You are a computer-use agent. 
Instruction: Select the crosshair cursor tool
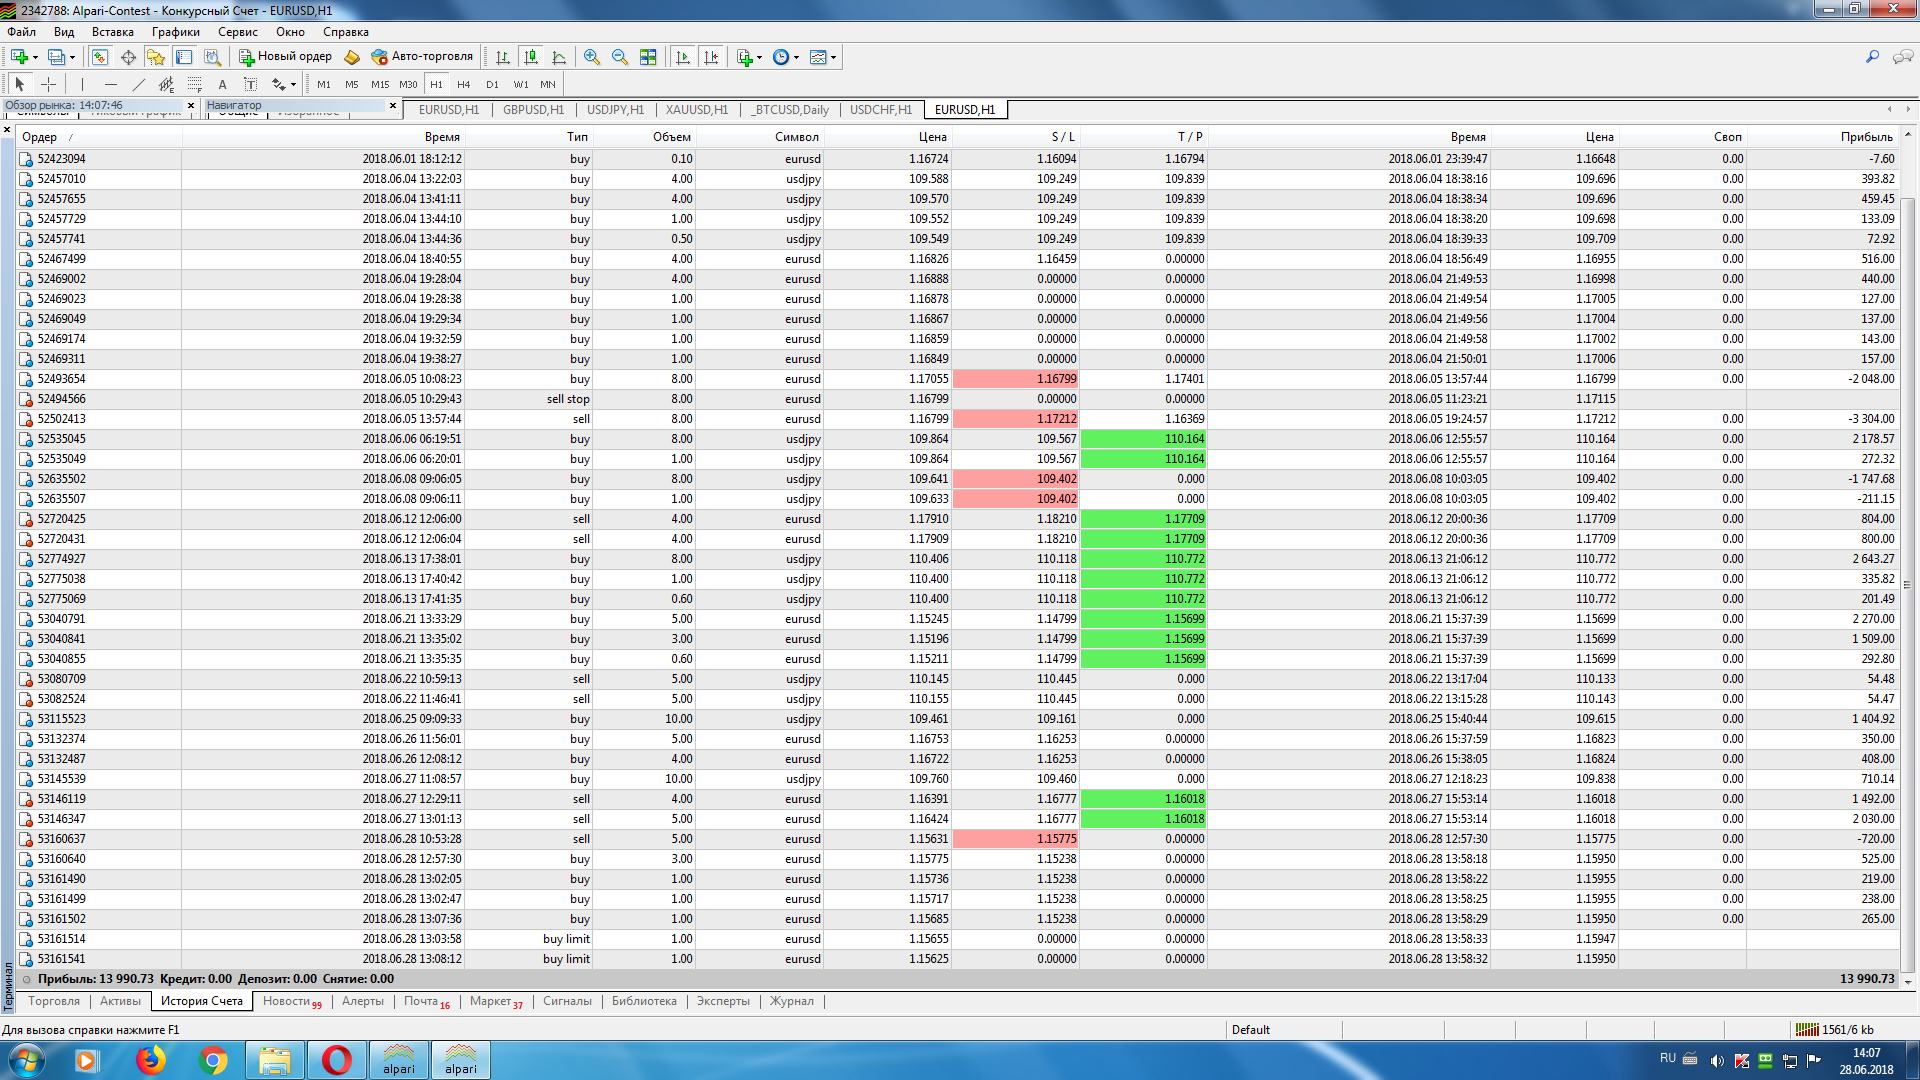click(x=48, y=84)
